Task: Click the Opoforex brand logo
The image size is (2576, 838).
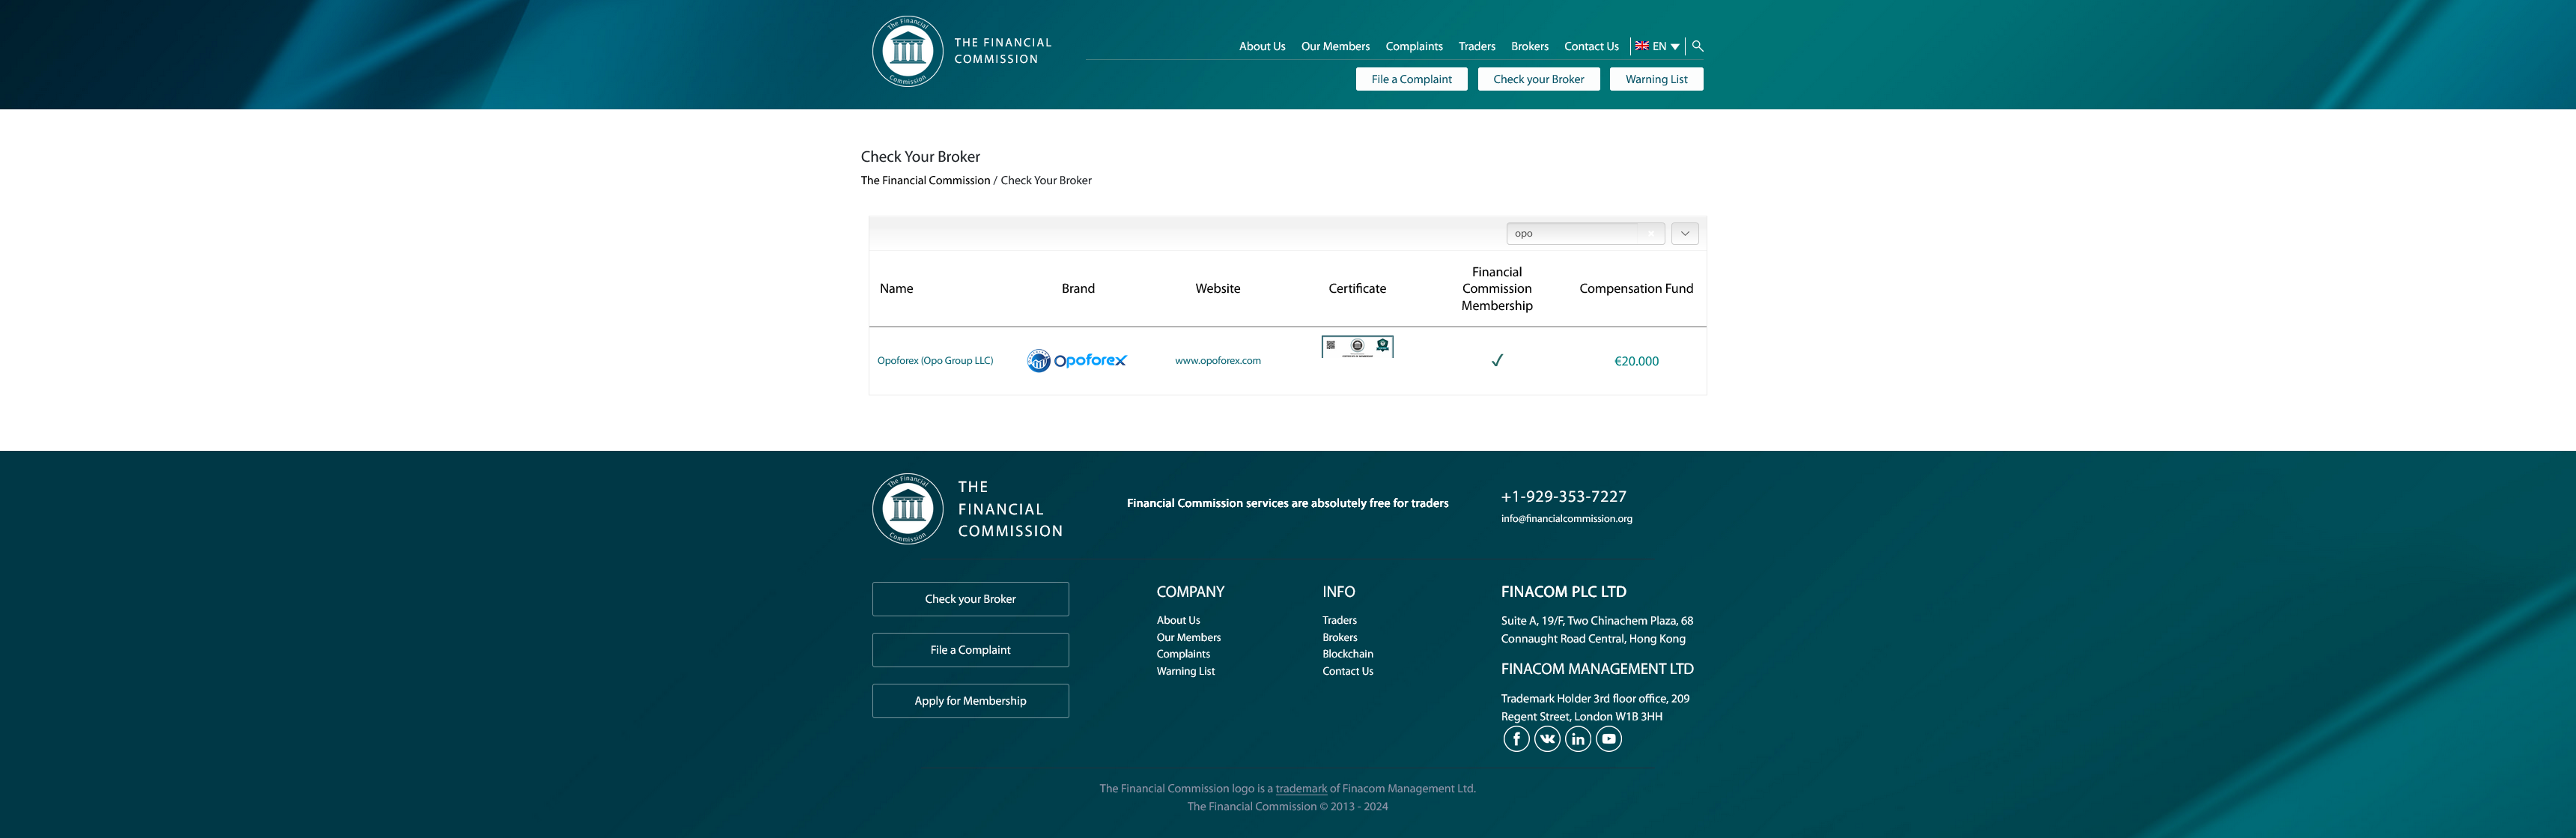Action: click(x=1077, y=361)
